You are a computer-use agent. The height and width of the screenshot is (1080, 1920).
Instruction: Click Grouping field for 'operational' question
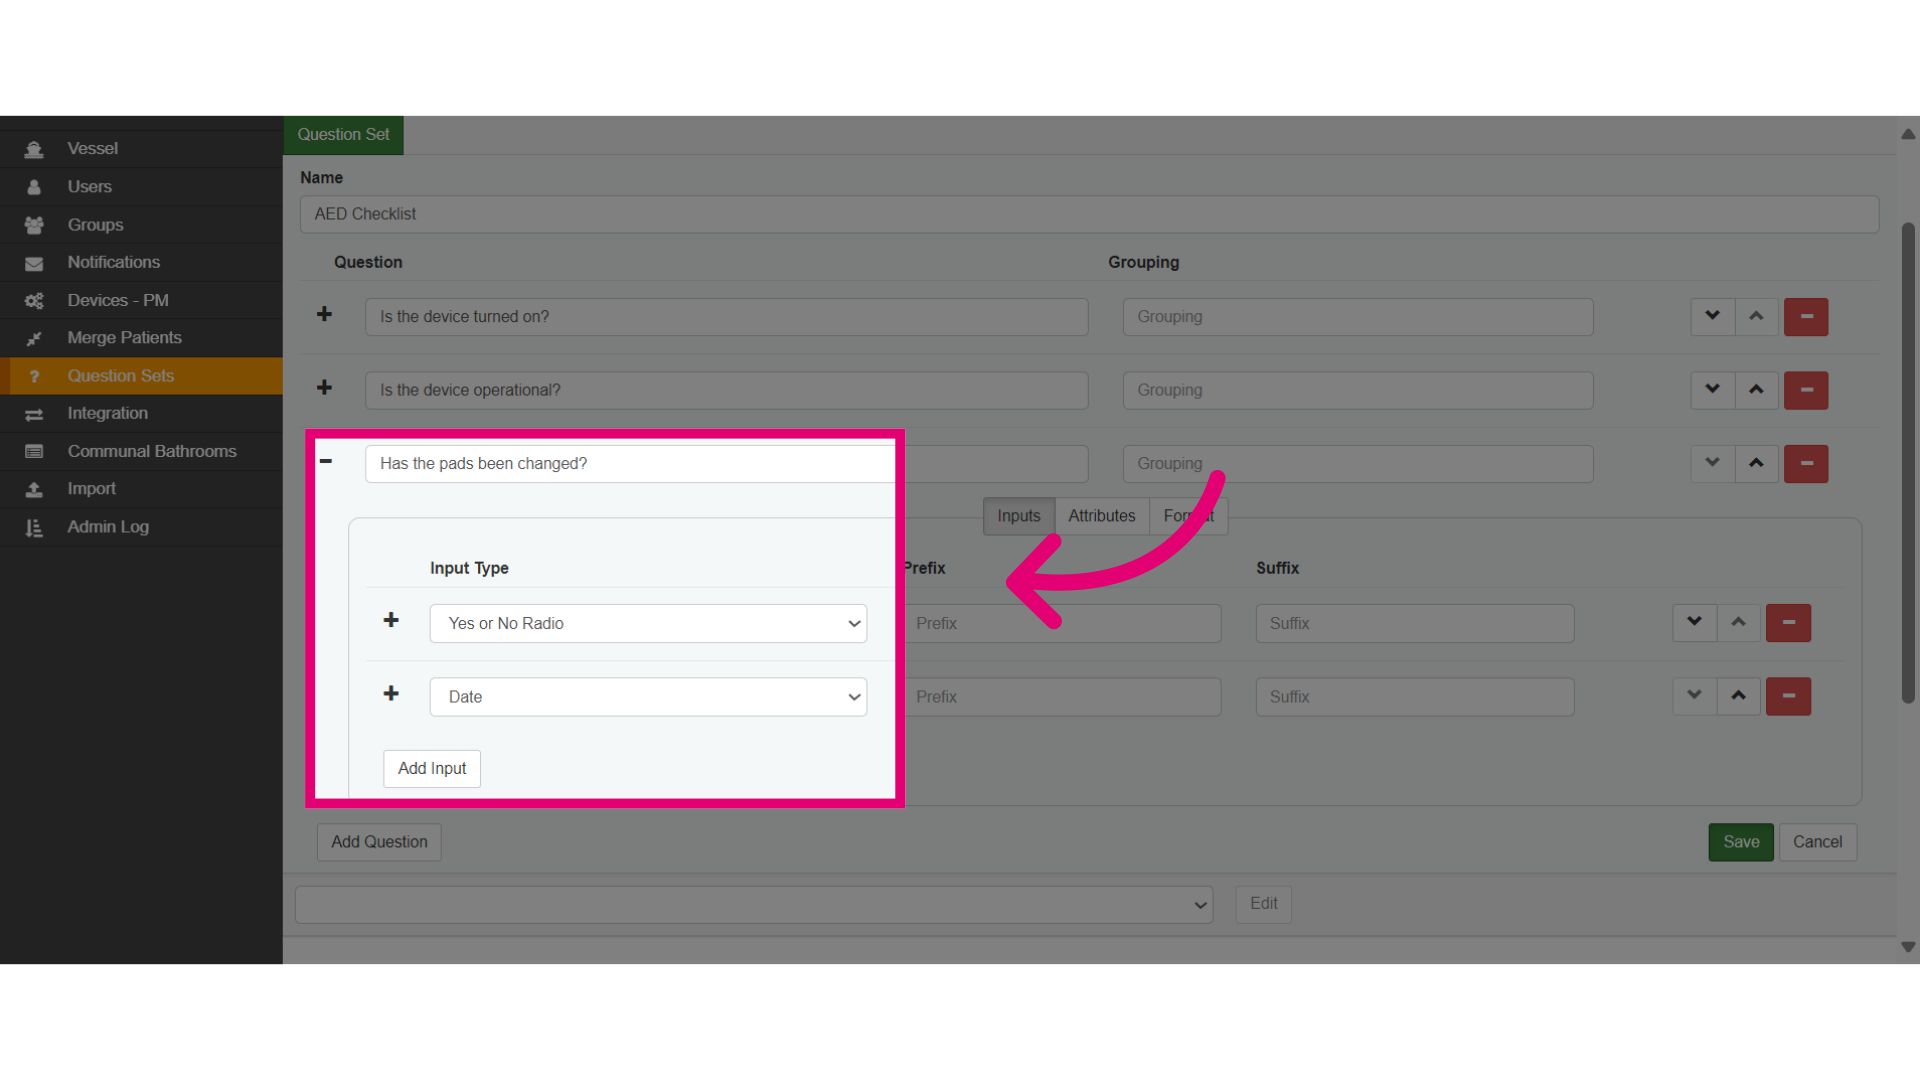pyautogui.click(x=1357, y=390)
